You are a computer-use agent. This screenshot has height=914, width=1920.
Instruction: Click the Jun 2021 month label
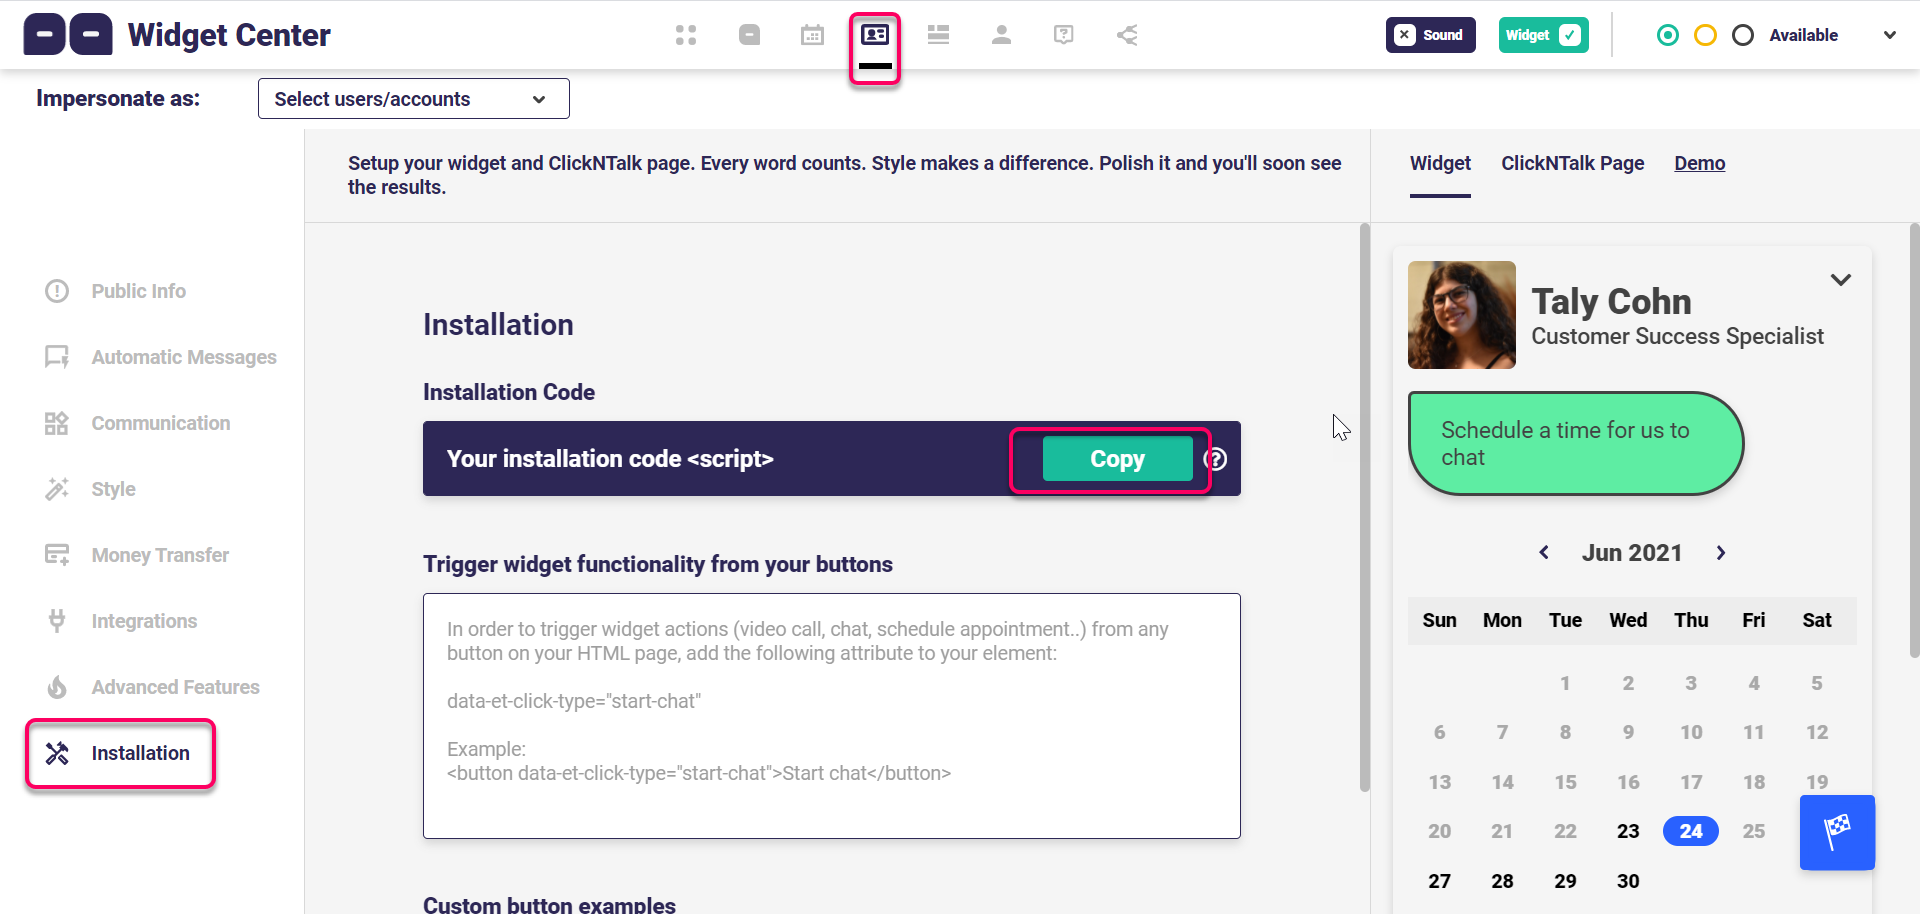pyautogui.click(x=1632, y=553)
